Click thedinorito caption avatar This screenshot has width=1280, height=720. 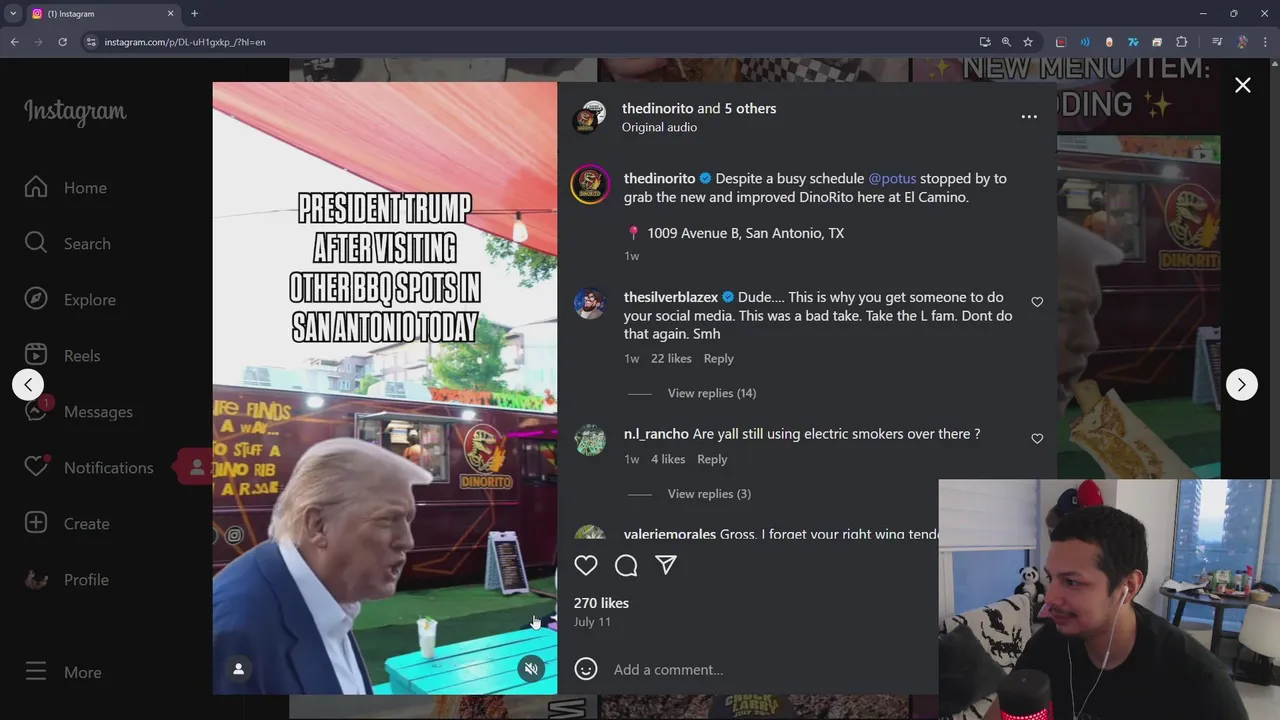[590, 185]
